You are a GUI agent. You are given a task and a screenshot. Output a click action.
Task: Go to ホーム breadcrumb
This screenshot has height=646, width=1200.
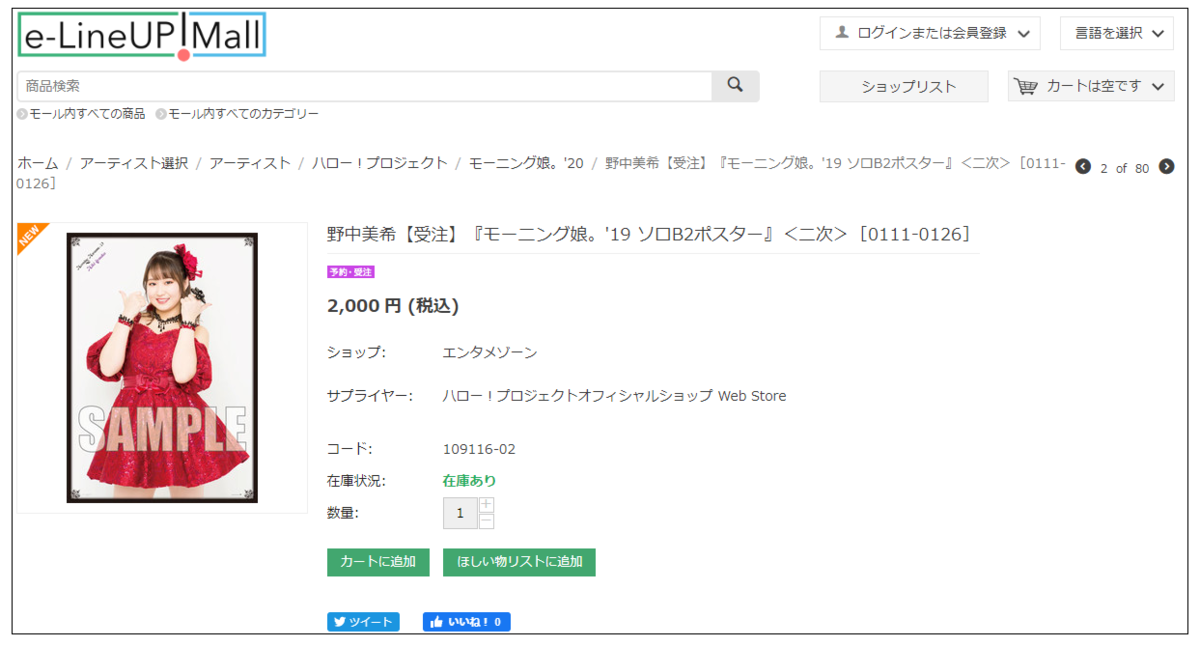38,162
